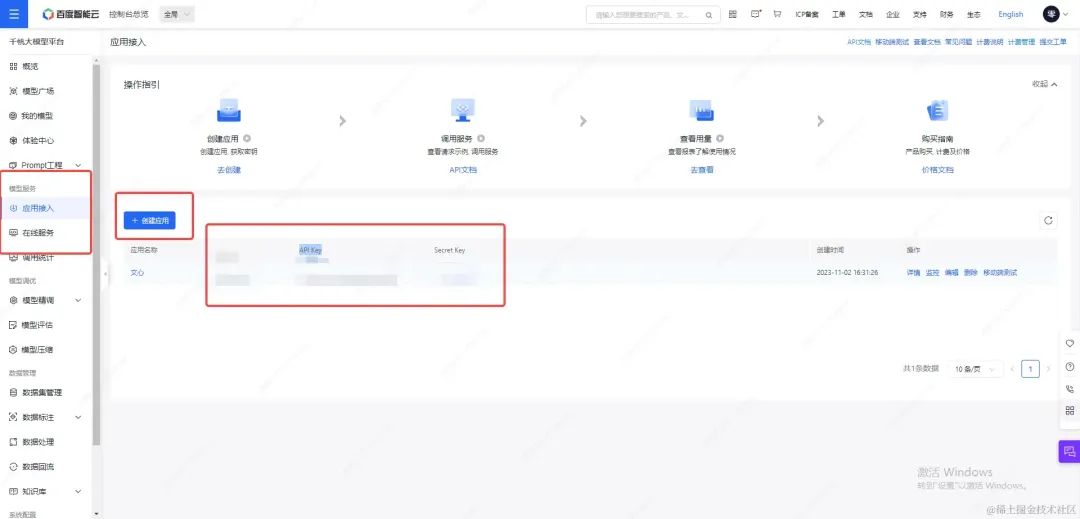Click 编辑 for the 文心 app

[x=951, y=273]
